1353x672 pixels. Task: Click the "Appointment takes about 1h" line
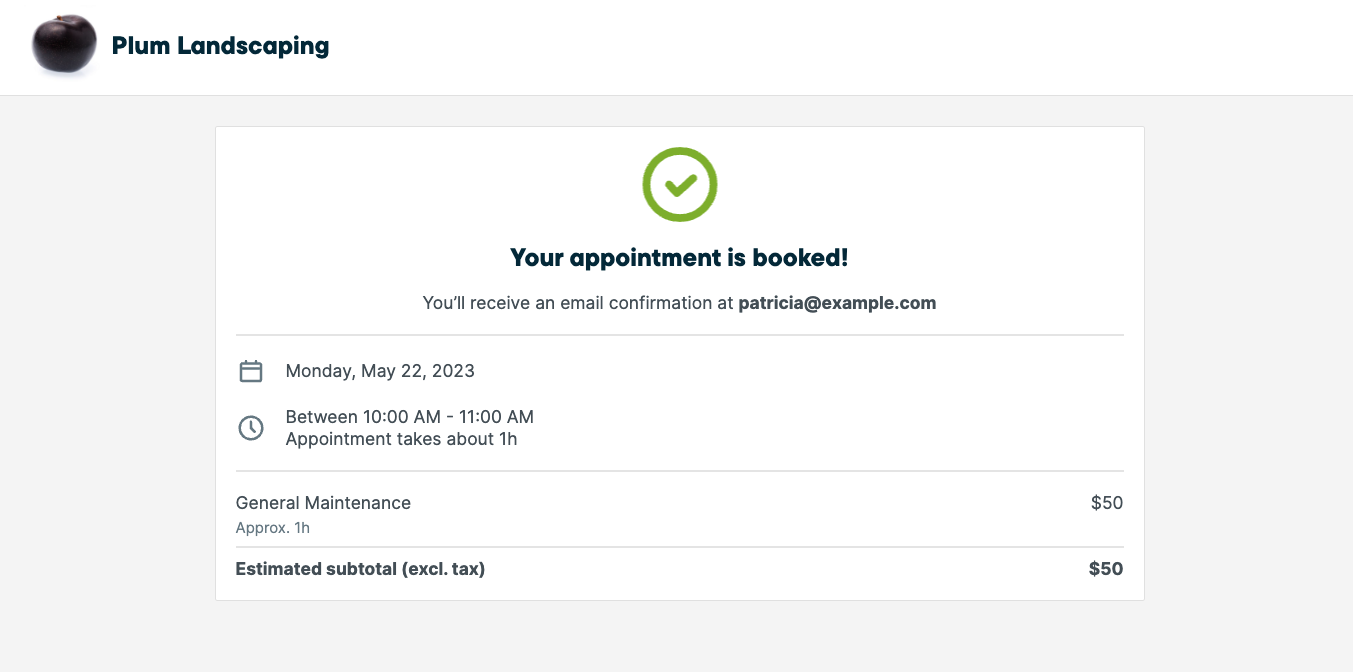(x=401, y=439)
